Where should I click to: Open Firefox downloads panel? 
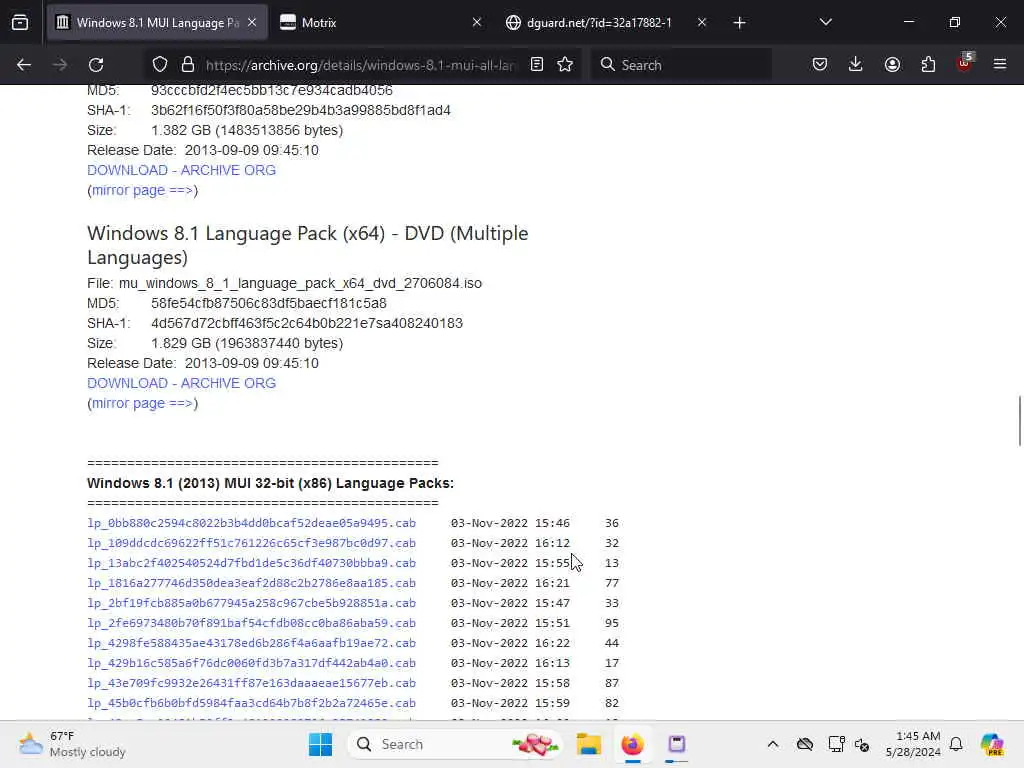click(x=856, y=65)
